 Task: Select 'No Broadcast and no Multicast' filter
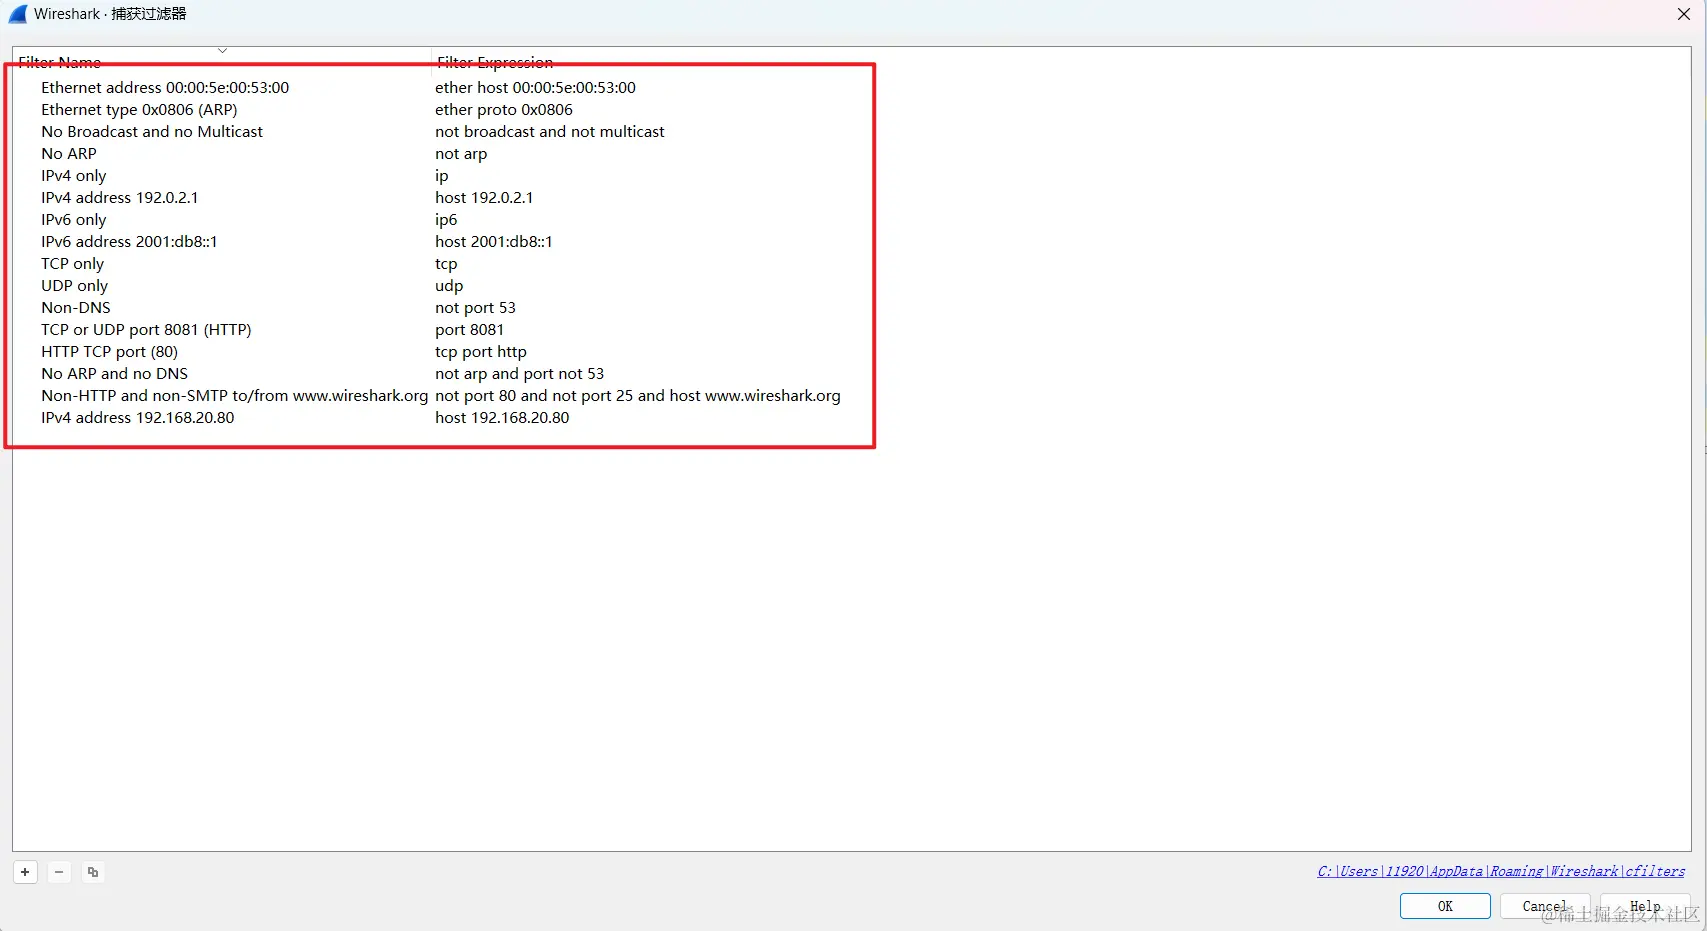click(x=152, y=132)
